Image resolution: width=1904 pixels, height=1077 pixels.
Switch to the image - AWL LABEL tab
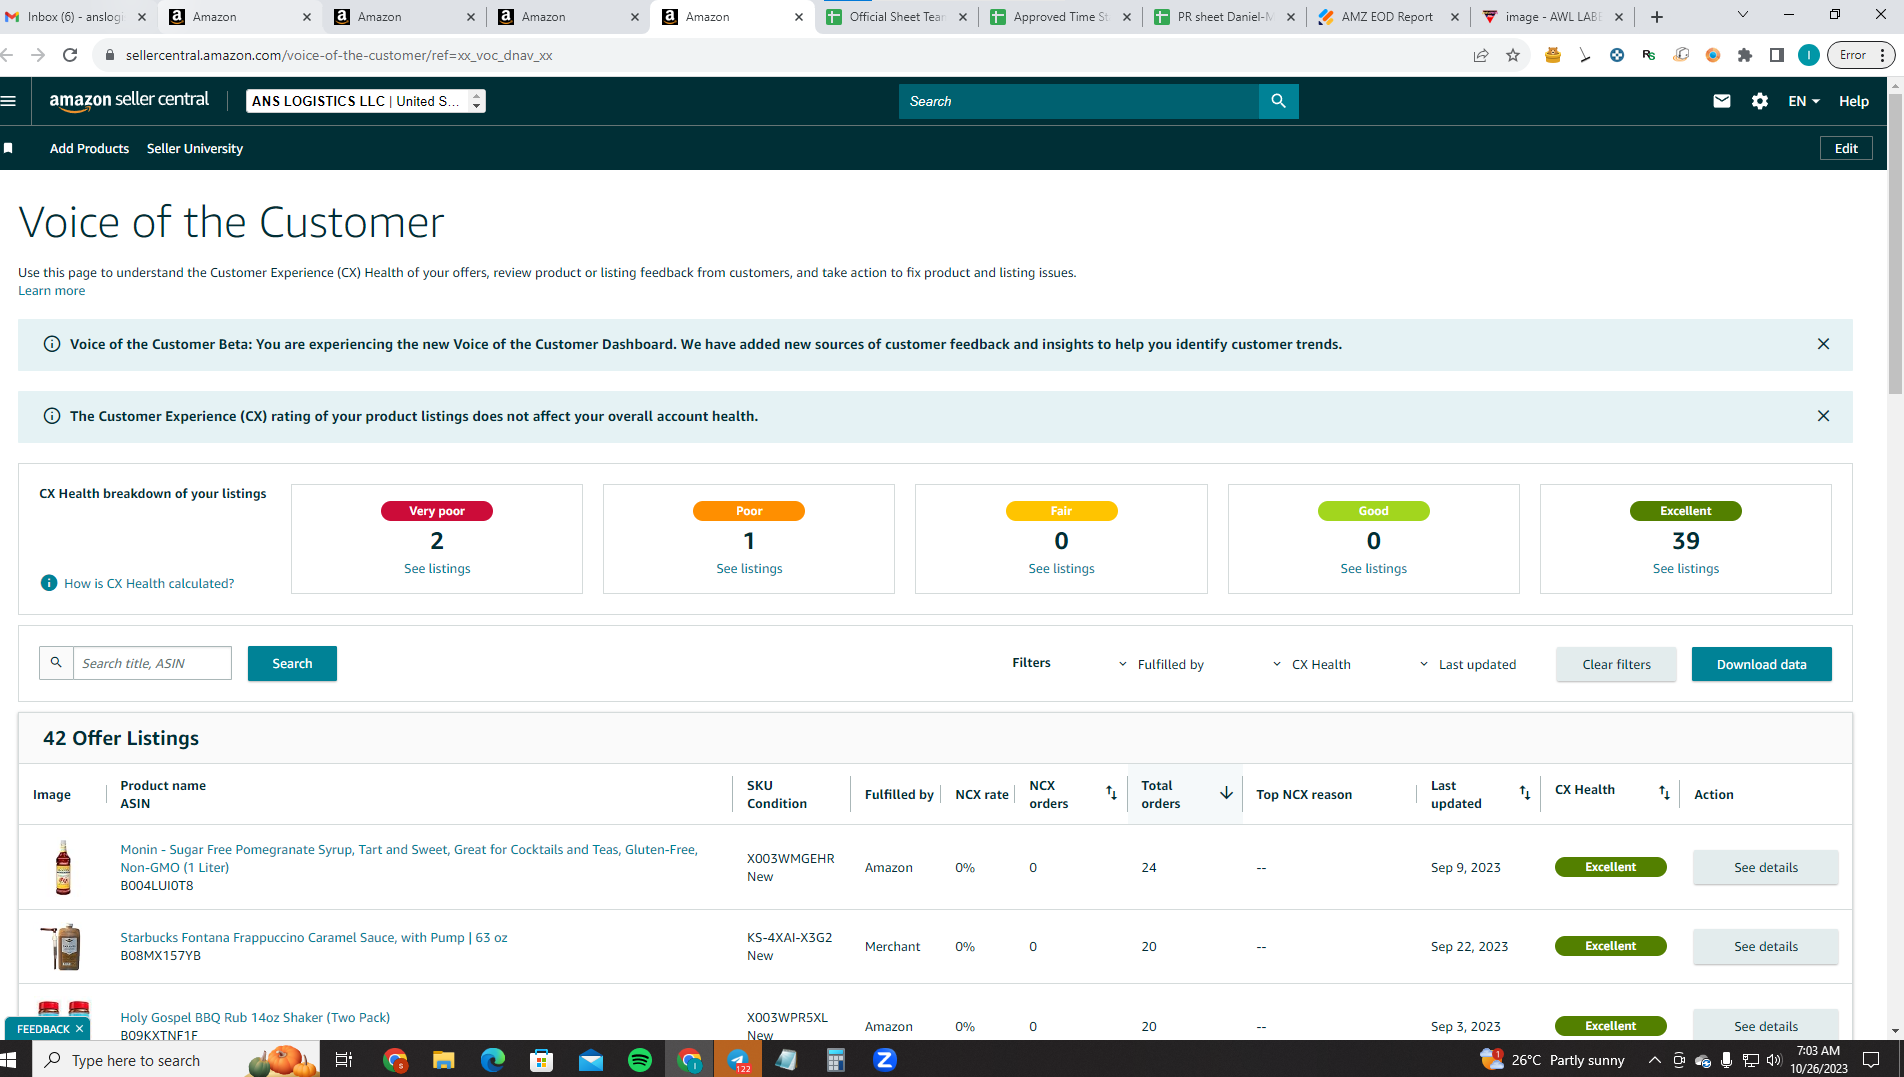point(1553,17)
